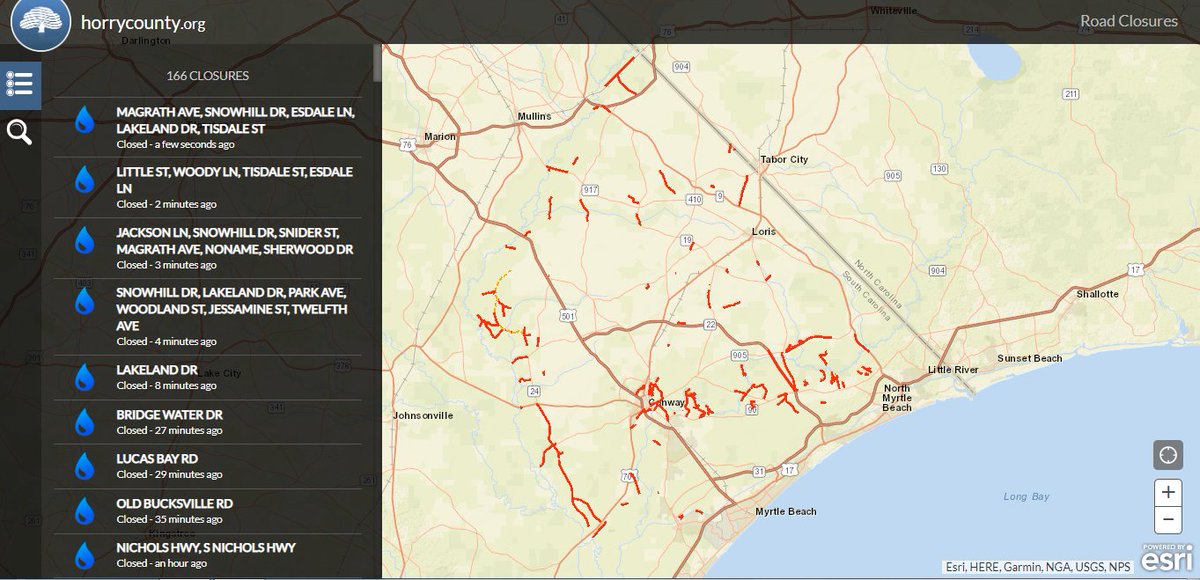Select the Lucas Bay Rd closure entry
The height and width of the screenshot is (580, 1200).
[206, 466]
